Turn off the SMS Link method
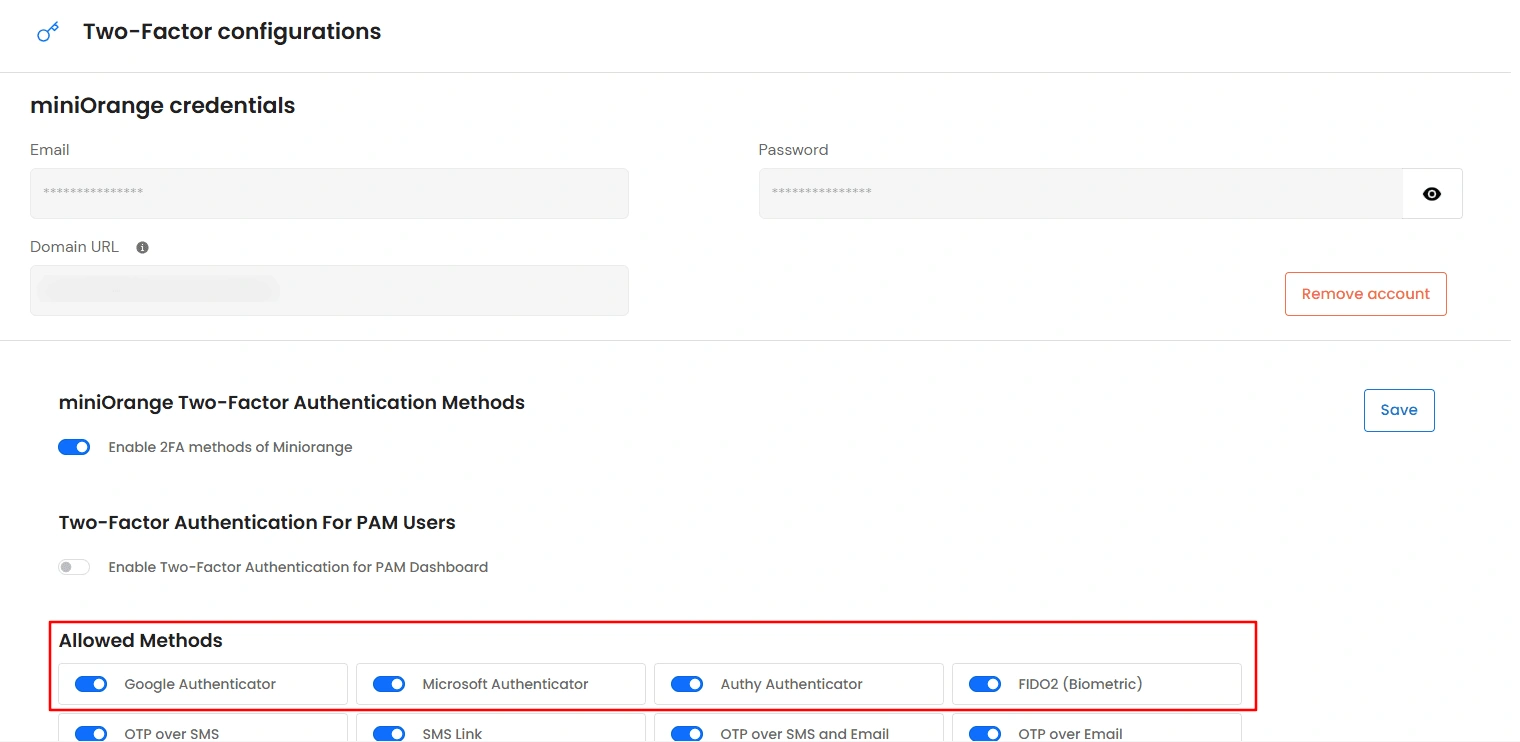1520x742 pixels. (x=389, y=734)
